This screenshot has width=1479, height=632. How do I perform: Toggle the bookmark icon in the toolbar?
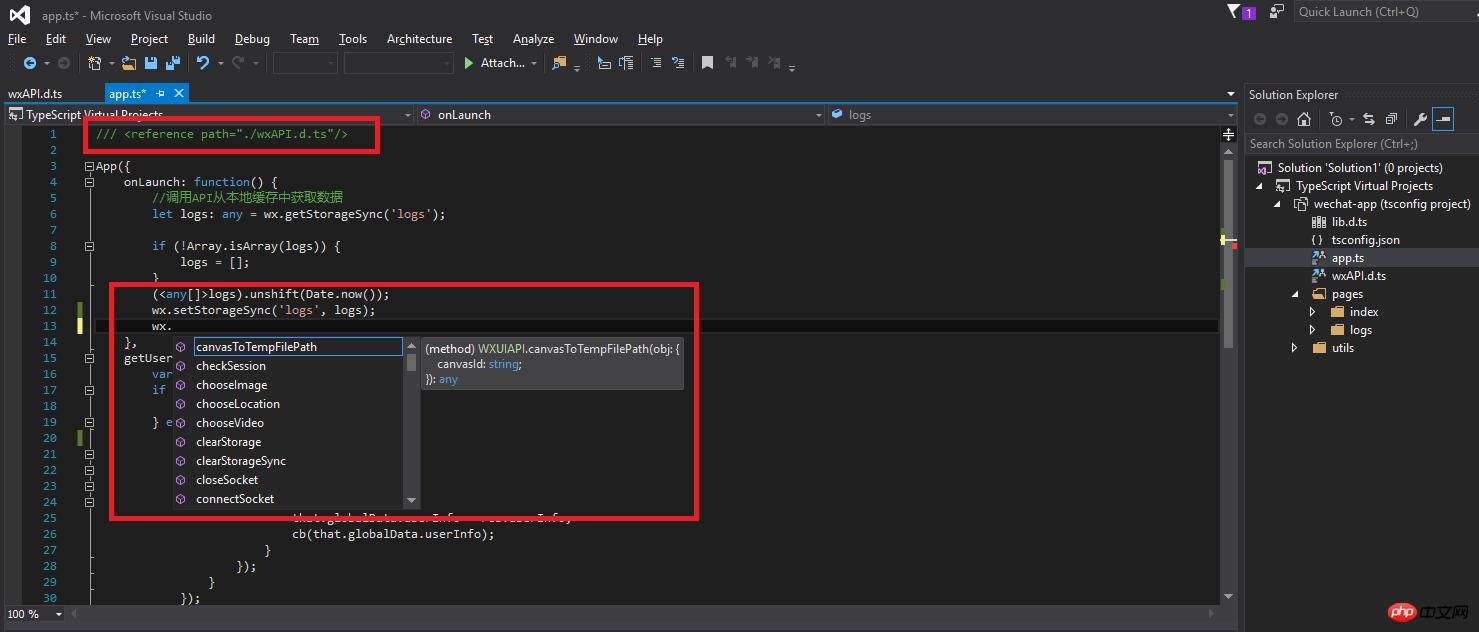[x=708, y=62]
